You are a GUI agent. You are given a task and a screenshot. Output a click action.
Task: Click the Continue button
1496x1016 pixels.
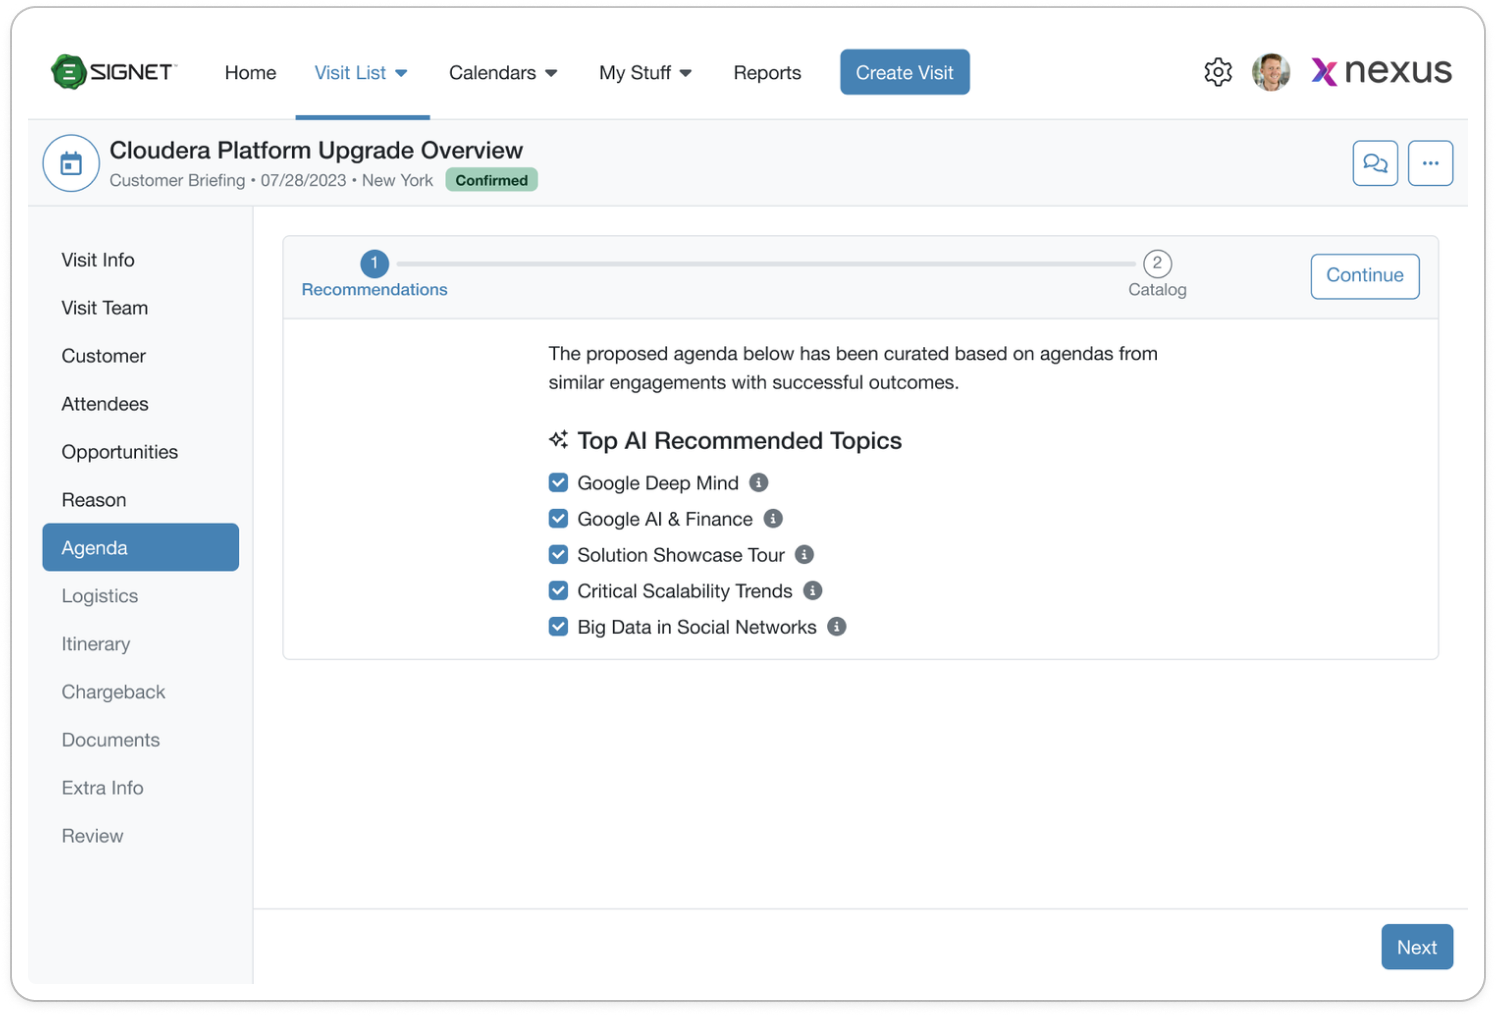[1364, 275]
